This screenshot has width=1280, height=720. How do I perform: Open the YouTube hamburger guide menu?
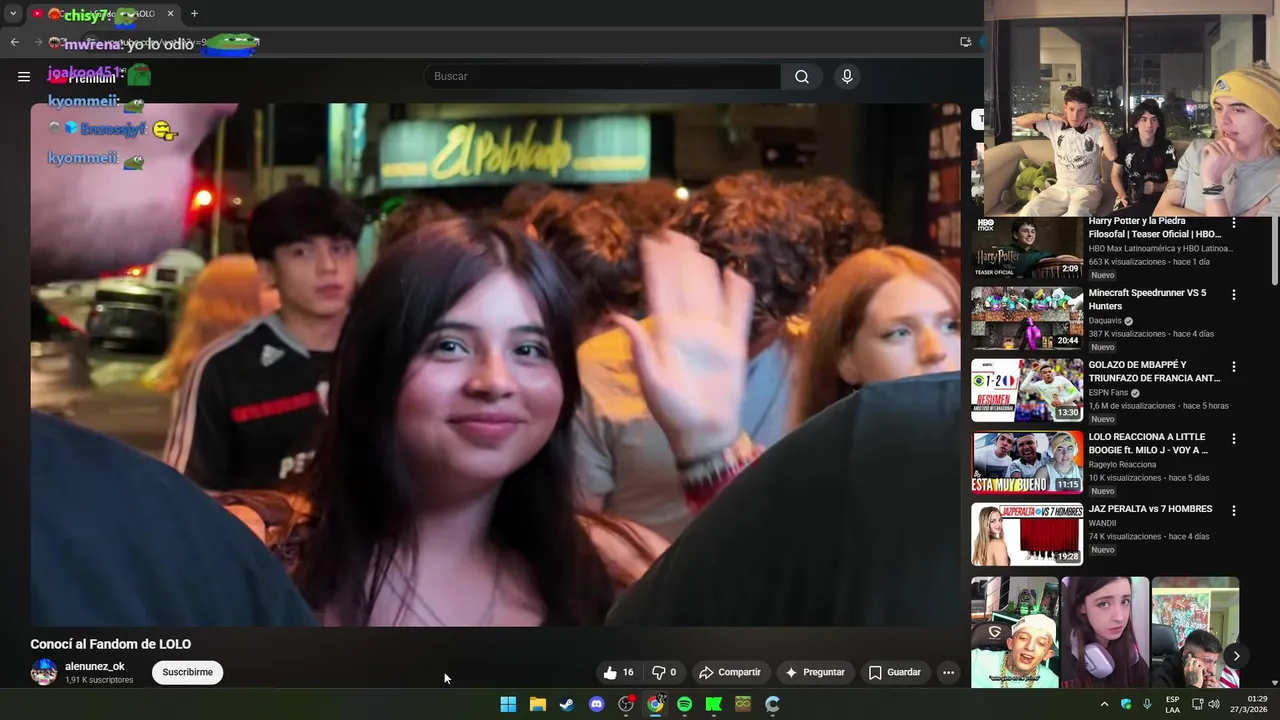24,76
